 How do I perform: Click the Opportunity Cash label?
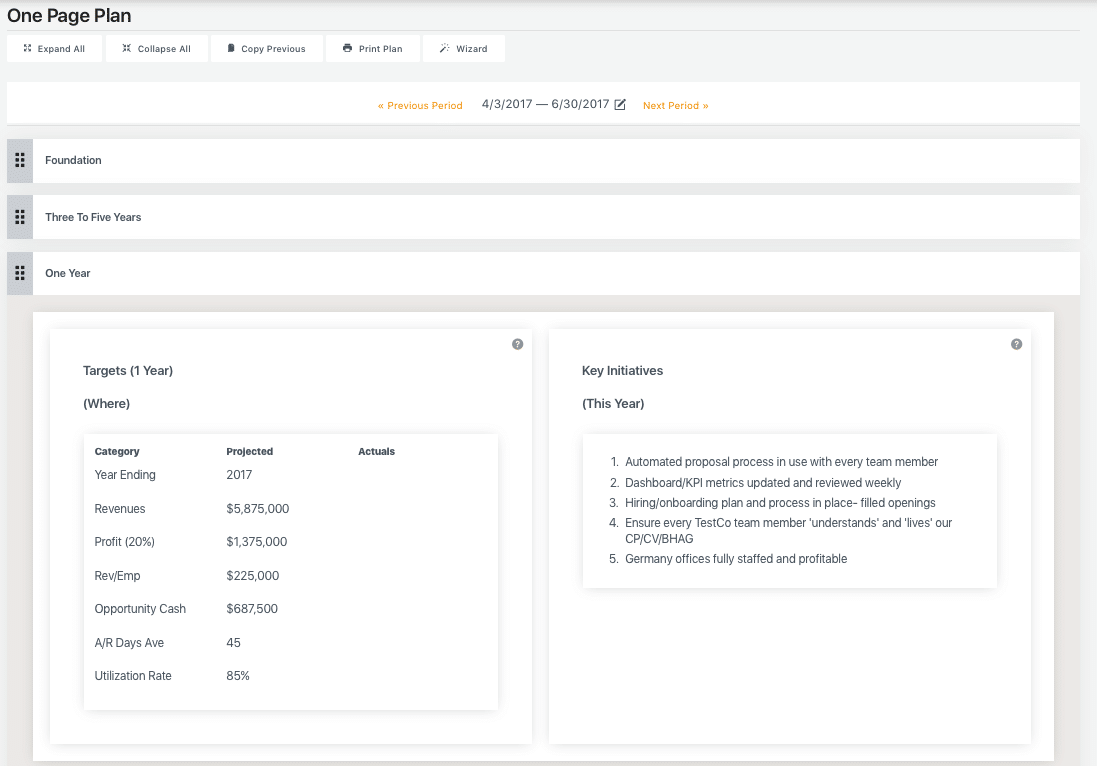[140, 609]
